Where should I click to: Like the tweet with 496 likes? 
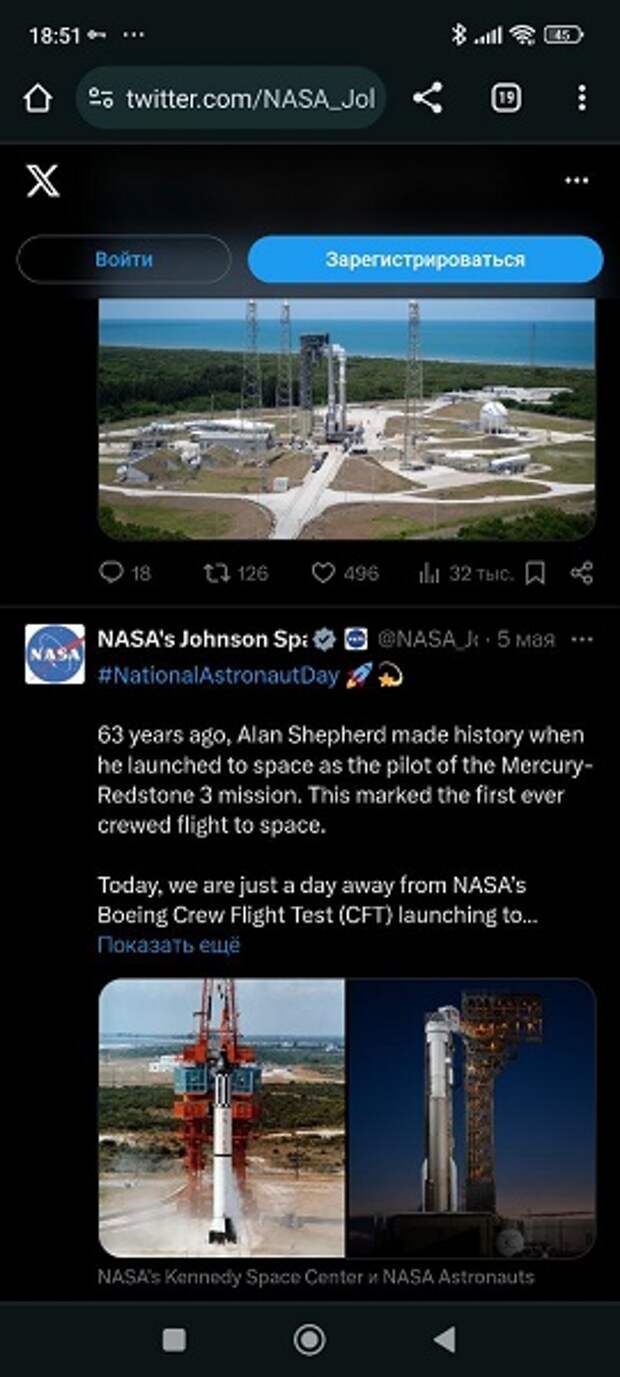click(345, 573)
